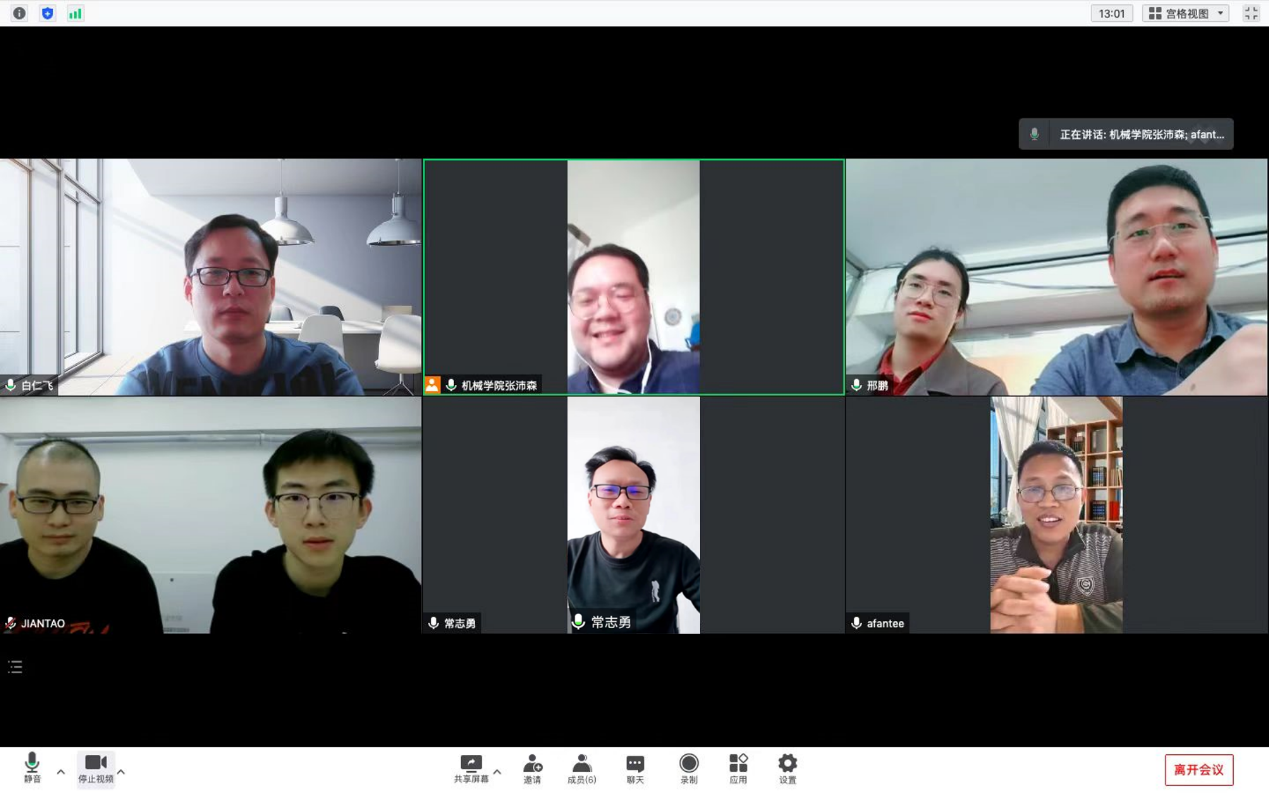The height and width of the screenshot is (793, 1269).
Task: Open the 应用 apps icon
Action: point(738,768)
